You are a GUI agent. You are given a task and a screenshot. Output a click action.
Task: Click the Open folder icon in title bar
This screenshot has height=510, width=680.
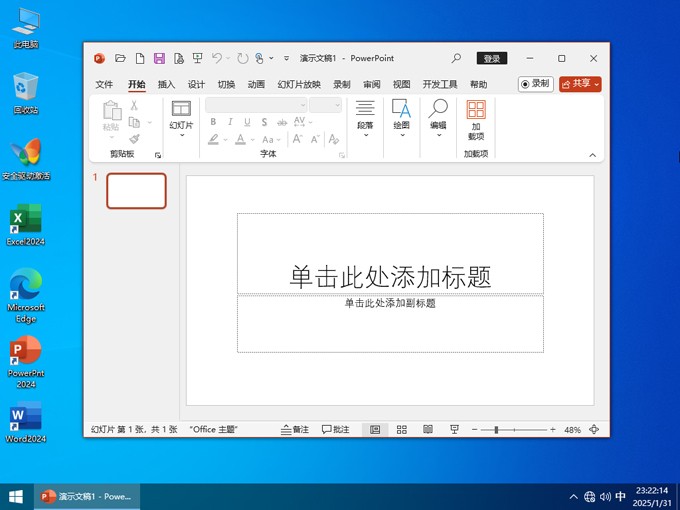click(x=121, y=59)
